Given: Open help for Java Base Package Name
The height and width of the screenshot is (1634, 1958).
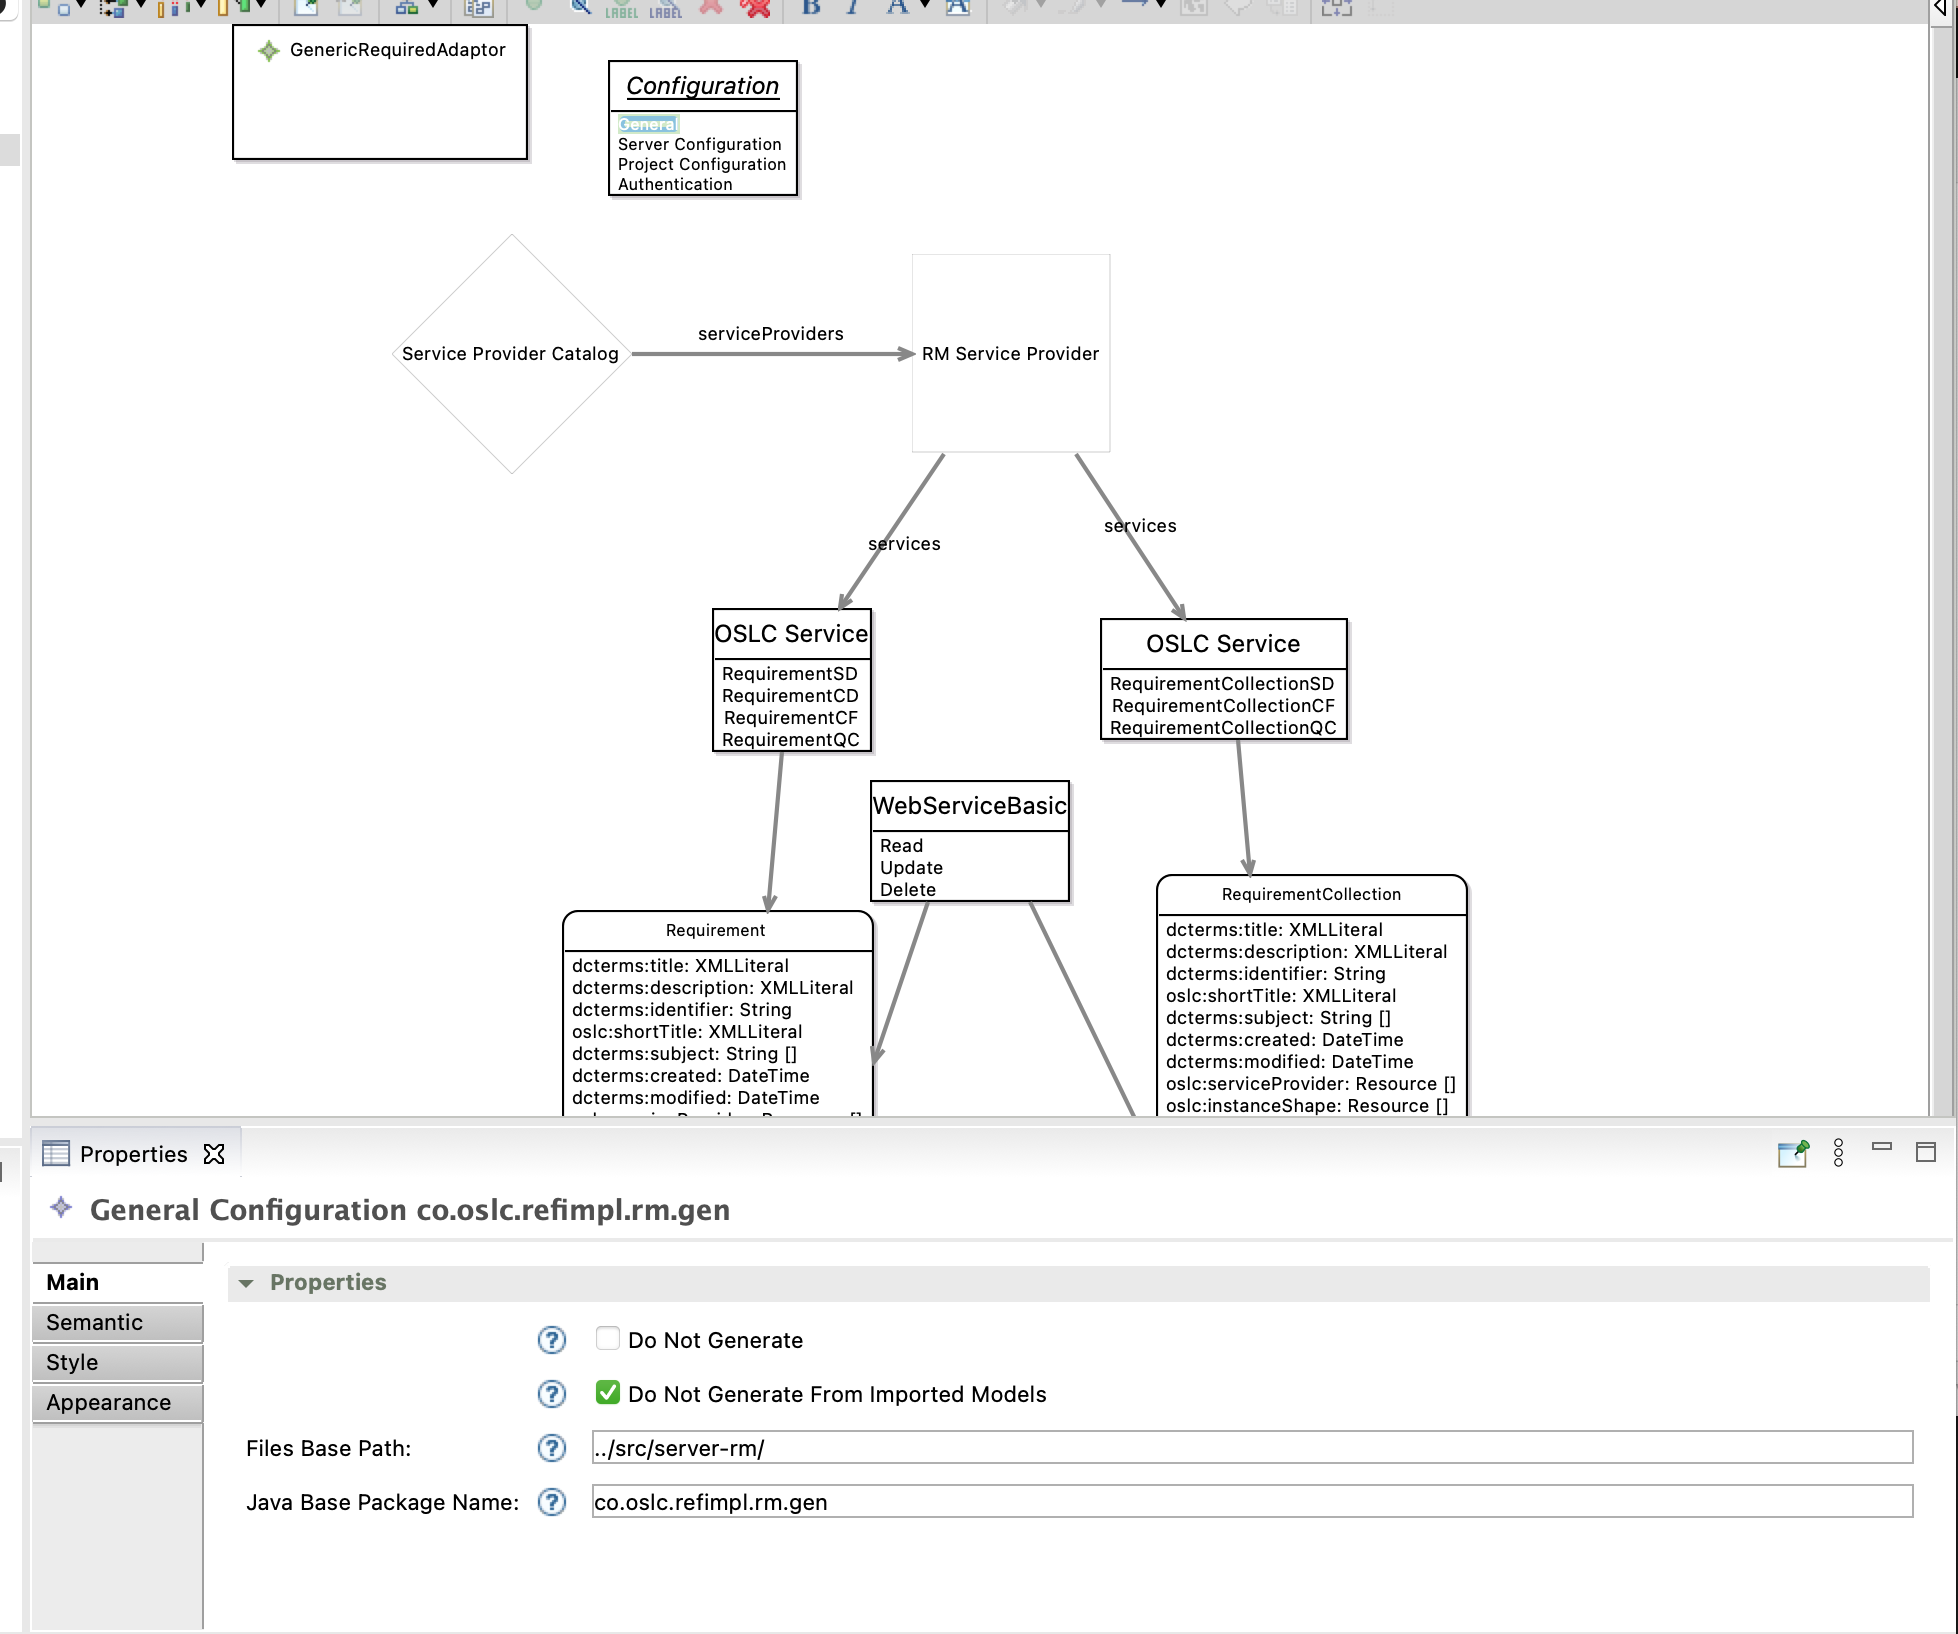Looking at the screenshot, I should click(551, 1501).
